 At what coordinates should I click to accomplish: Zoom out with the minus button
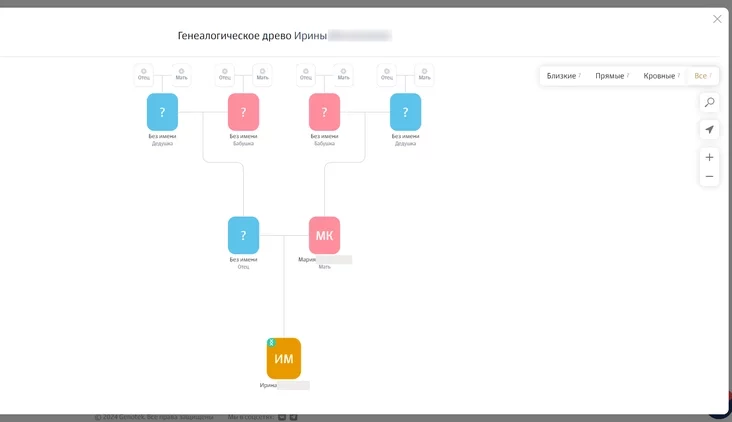(x=709, y=176)
